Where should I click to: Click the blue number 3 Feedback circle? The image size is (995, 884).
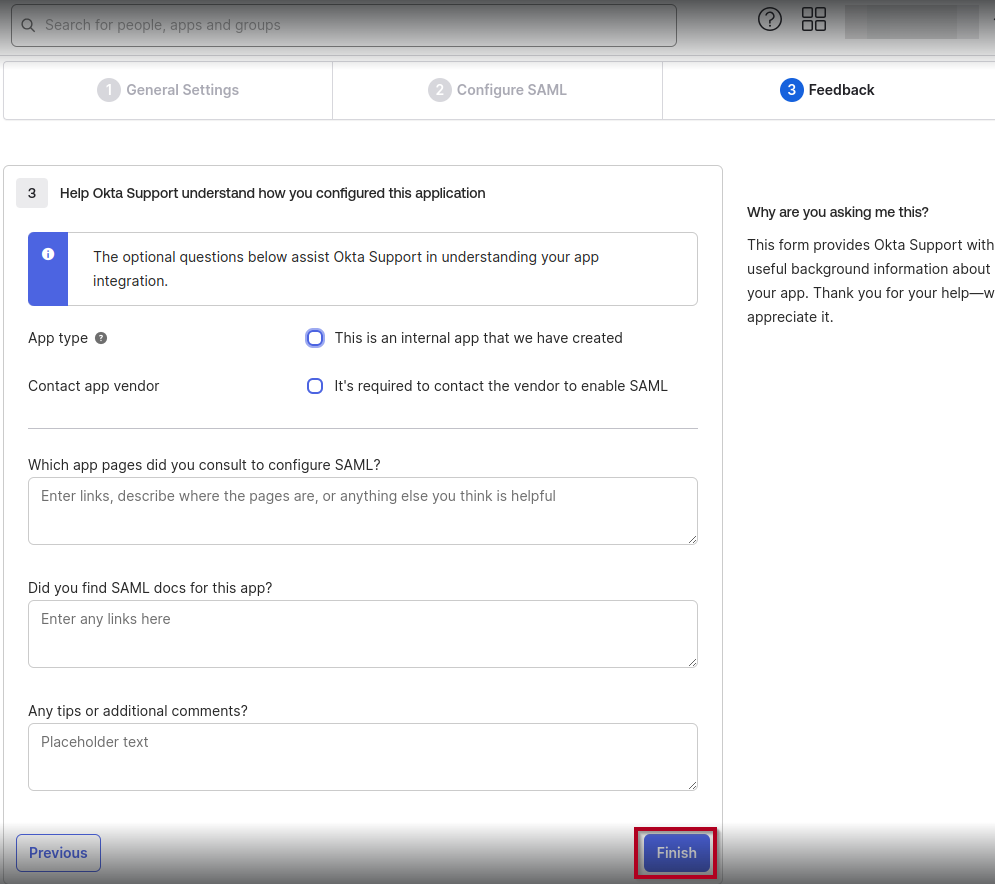pos(791,90)
